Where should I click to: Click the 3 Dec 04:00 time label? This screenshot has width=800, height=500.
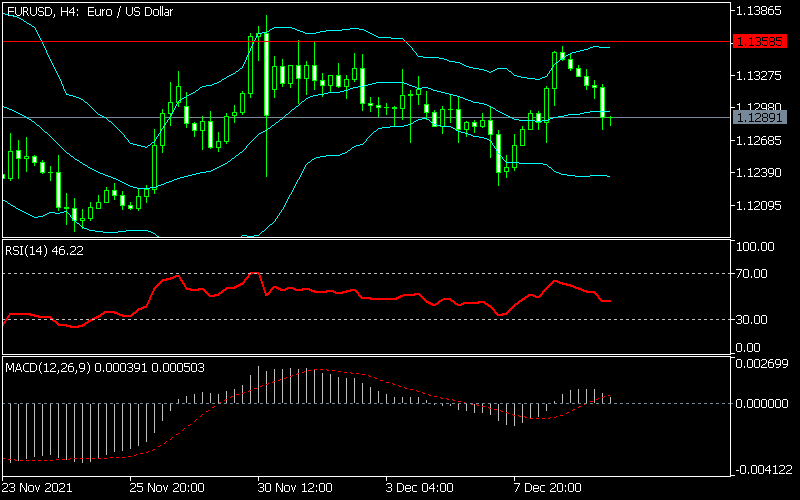coord(419,487)
